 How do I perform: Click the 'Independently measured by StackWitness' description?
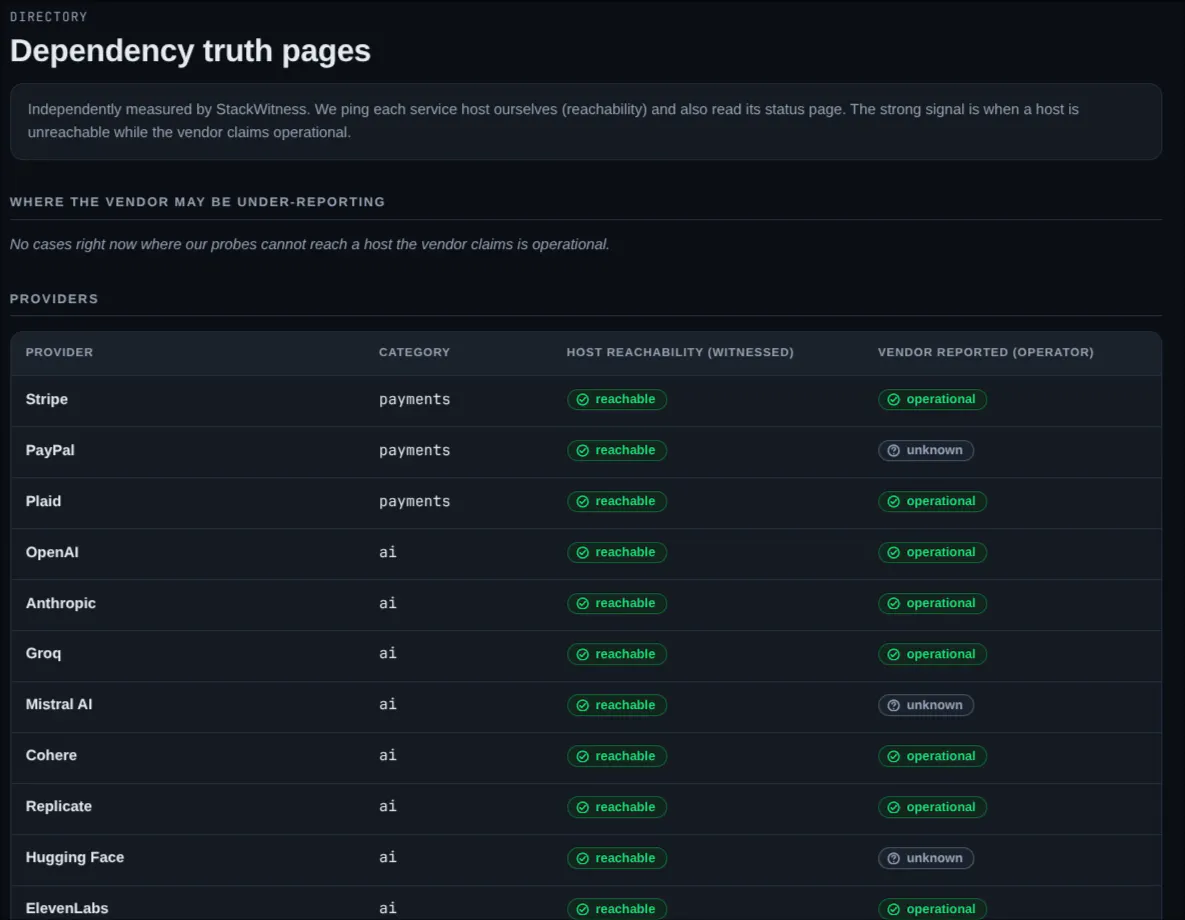coord(553,121)
